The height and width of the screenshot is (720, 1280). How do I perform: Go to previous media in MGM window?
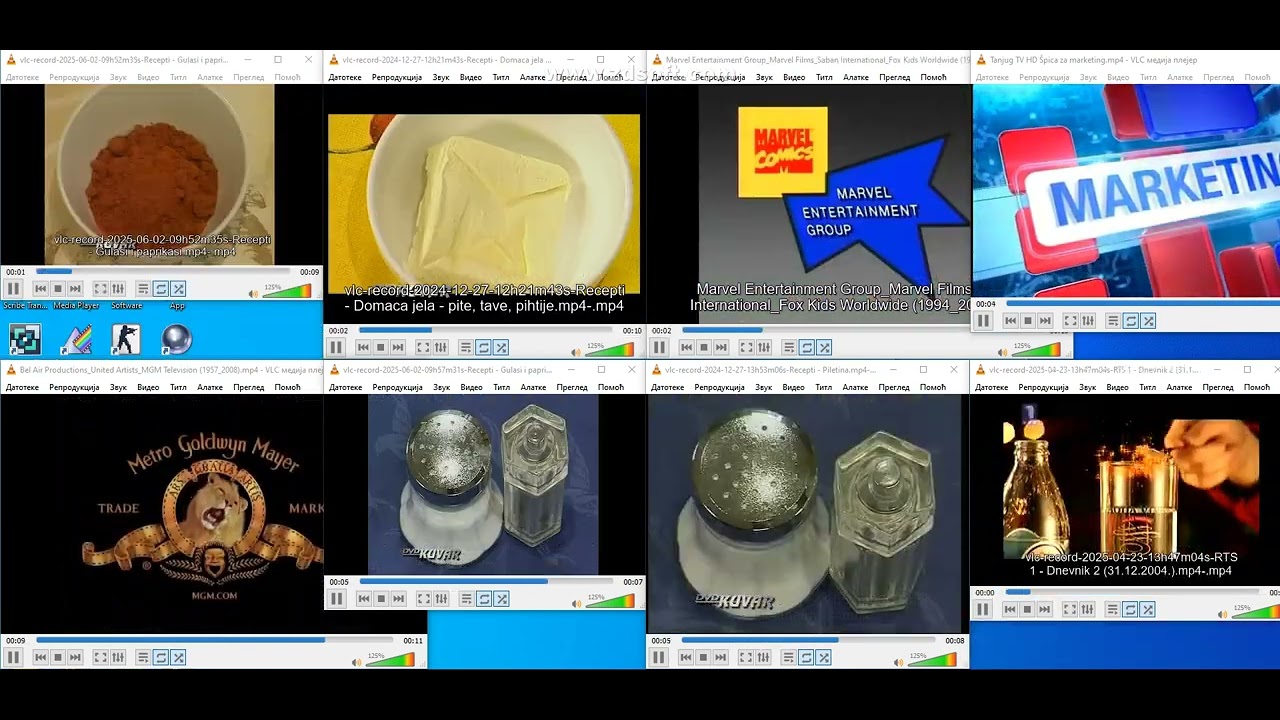click(x=40, y=657)
